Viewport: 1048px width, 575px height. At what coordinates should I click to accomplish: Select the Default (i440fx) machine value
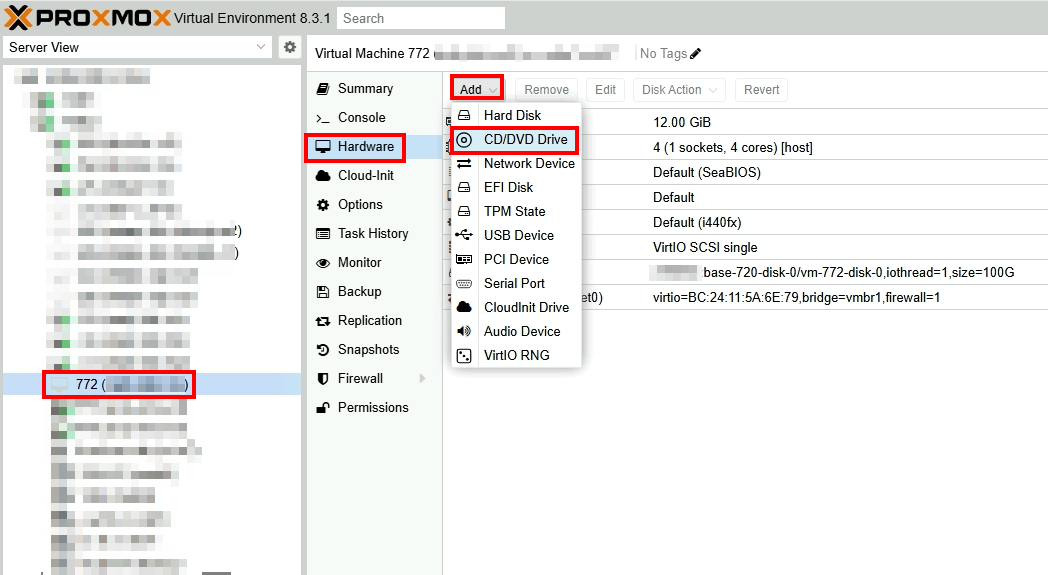pyautogui.click(x=696, y=223)
